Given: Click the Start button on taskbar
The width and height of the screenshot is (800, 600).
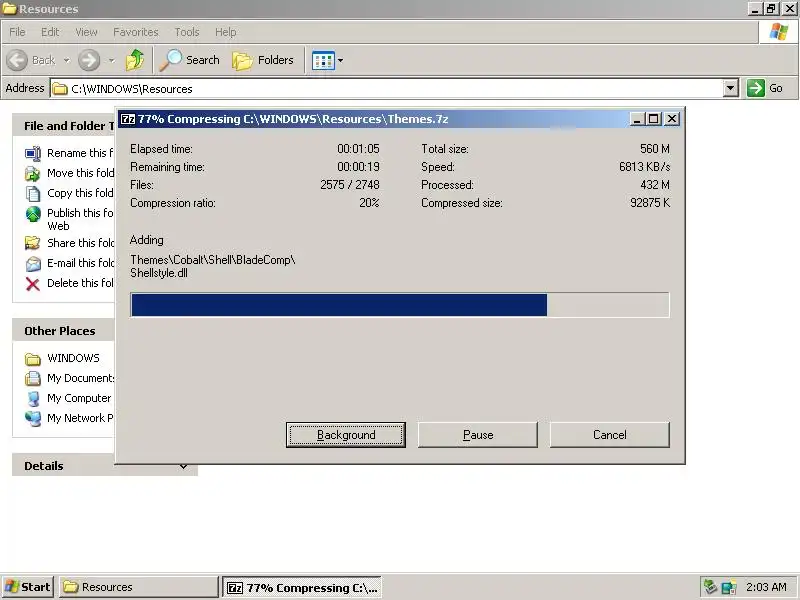Looking at the screenshot, I should (x=28, y=587).
